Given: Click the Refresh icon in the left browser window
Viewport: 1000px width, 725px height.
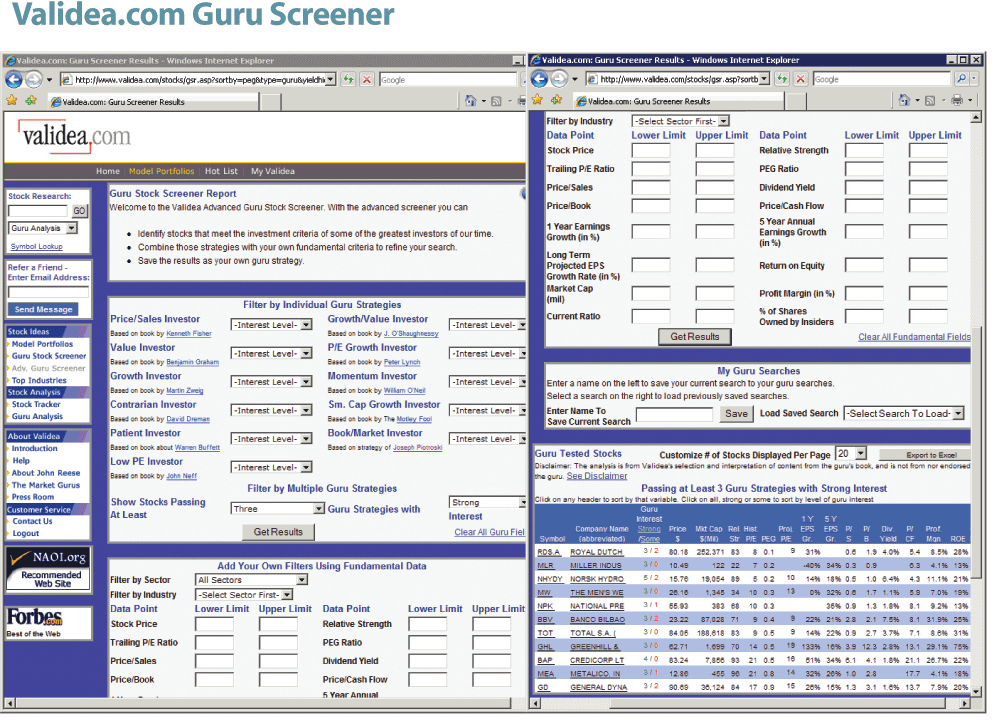Looking at the screenshot, I should tap(348, 79).
